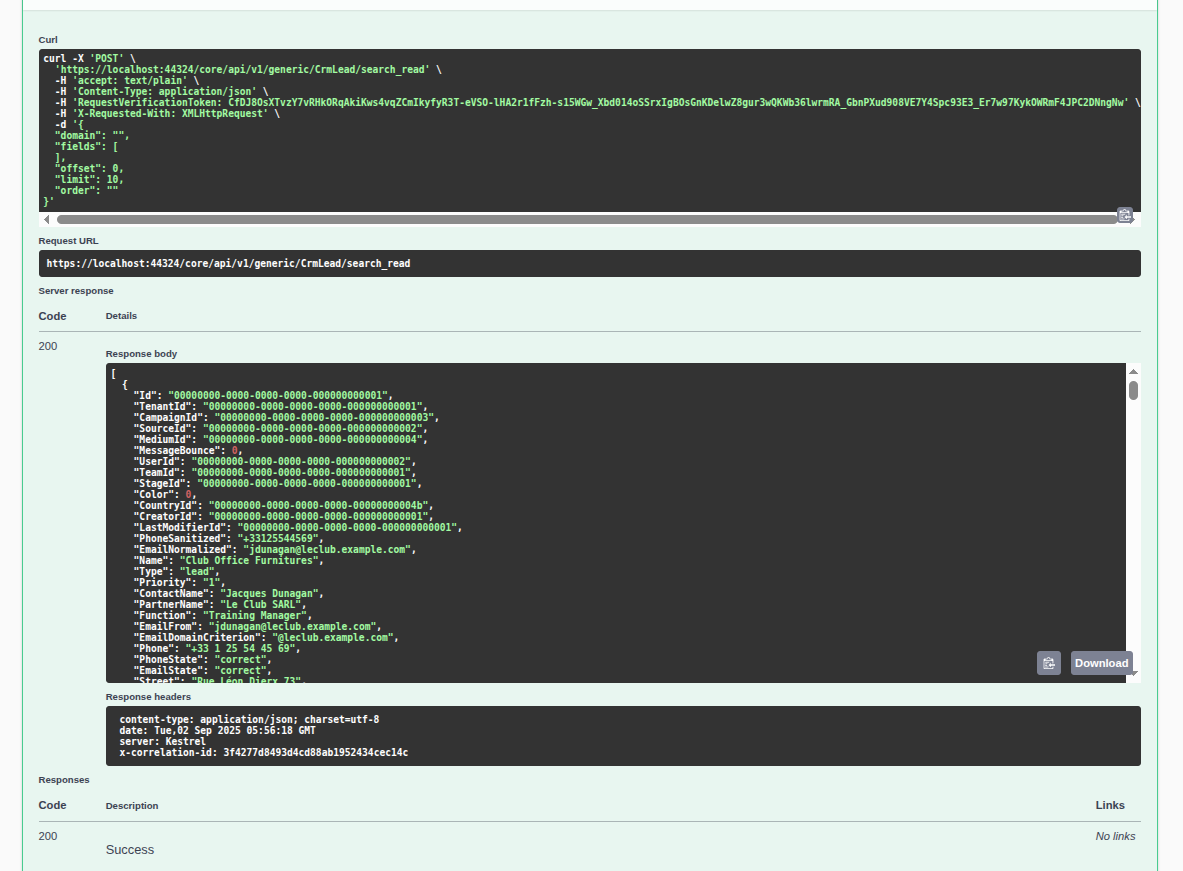Click the "MessageBounce": 0 line
This screenshot has height=871, width=1183.
(x=188, y=451)
